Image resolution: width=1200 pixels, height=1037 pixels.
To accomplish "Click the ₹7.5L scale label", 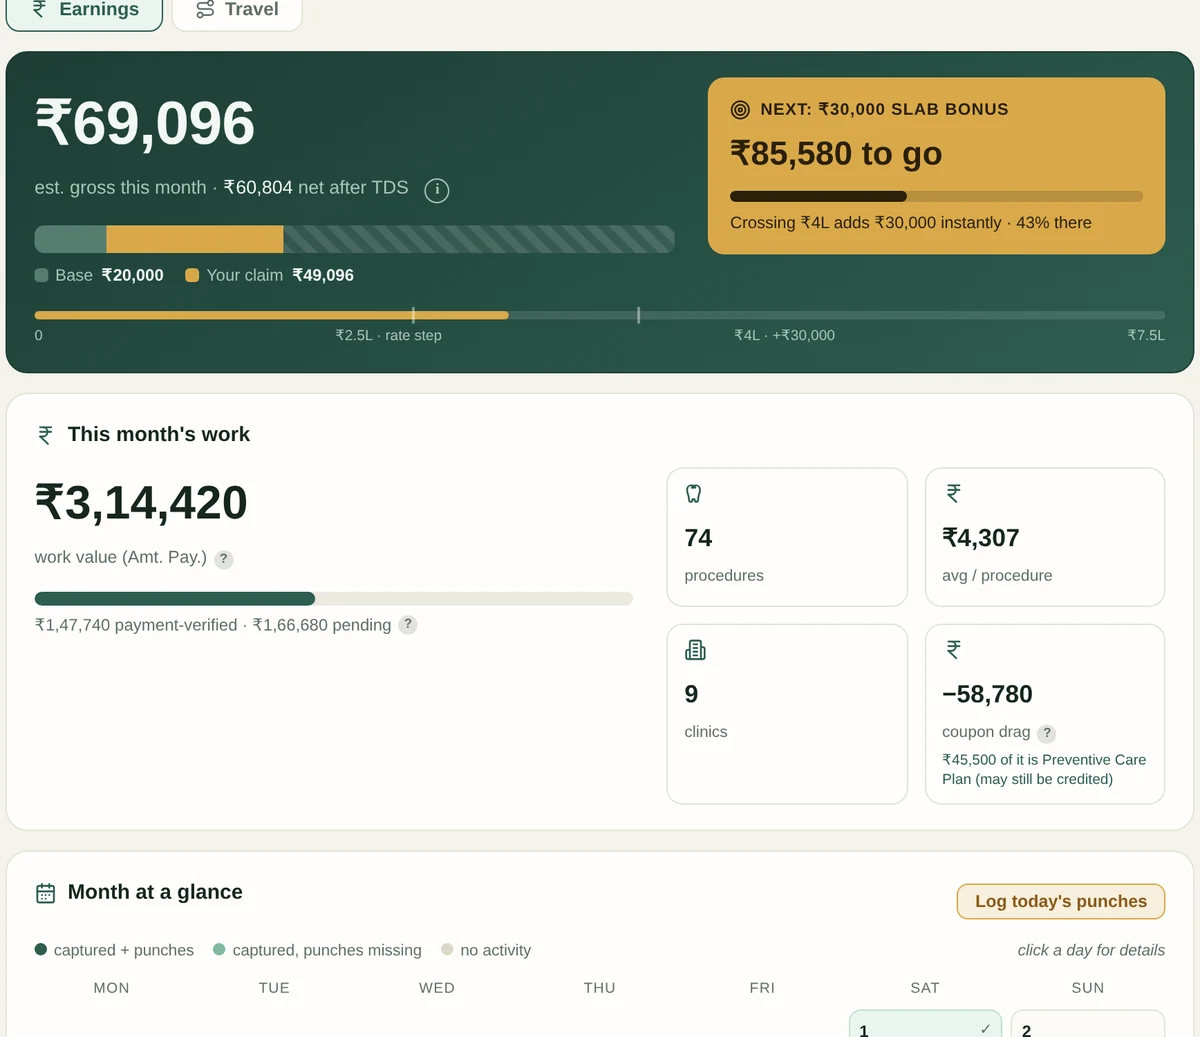I will pyautogui.click(x=1146, y=335).
